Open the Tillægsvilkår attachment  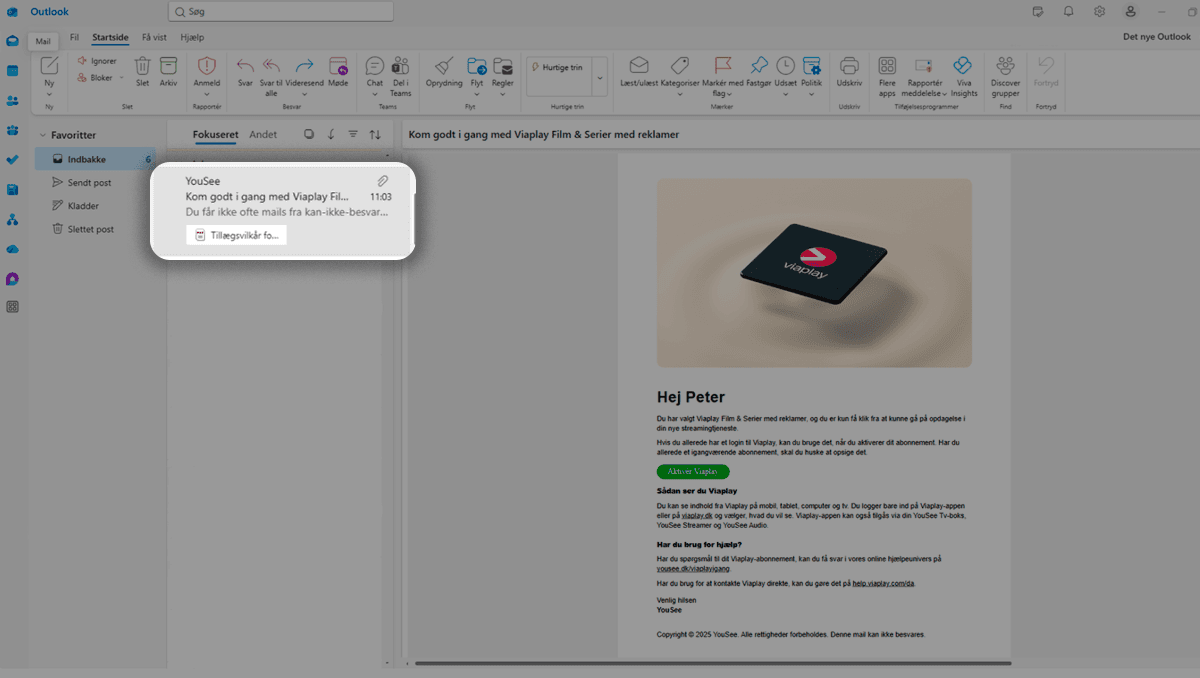pyautogui.click(x=236, y=235)
